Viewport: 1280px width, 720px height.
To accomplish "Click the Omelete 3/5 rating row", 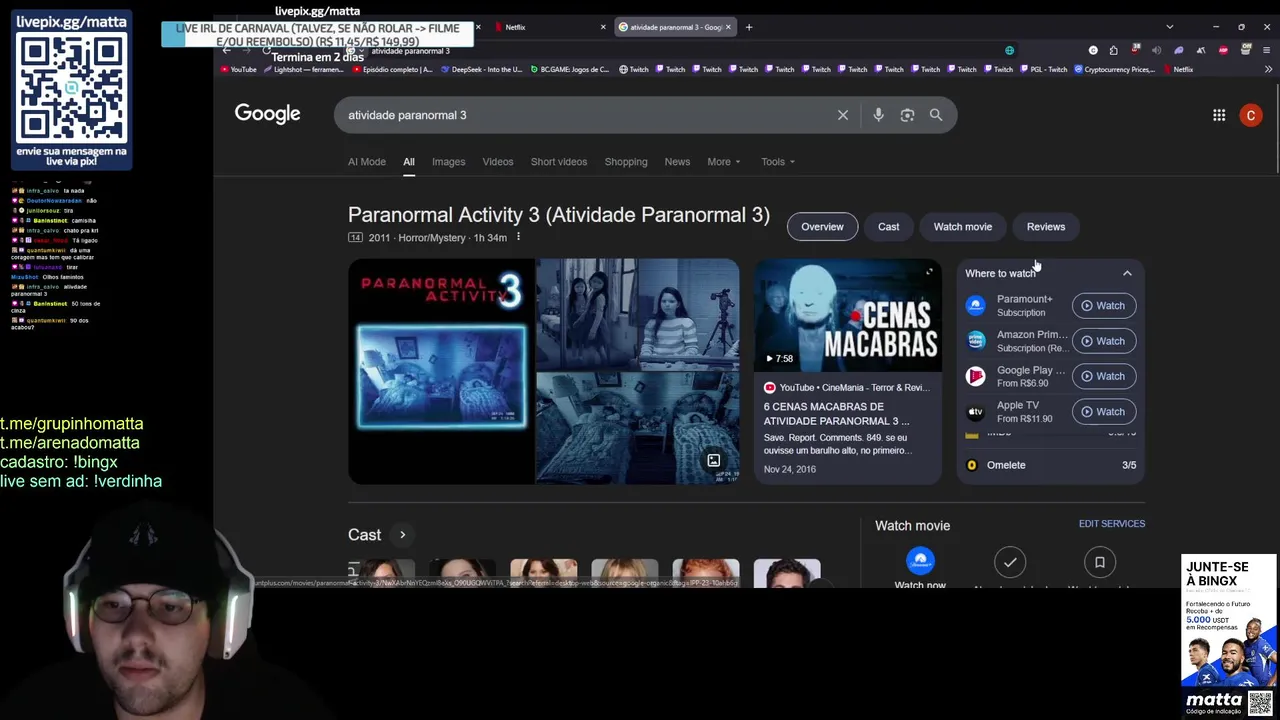I will pyautogui.click(x=1051, y=465).
